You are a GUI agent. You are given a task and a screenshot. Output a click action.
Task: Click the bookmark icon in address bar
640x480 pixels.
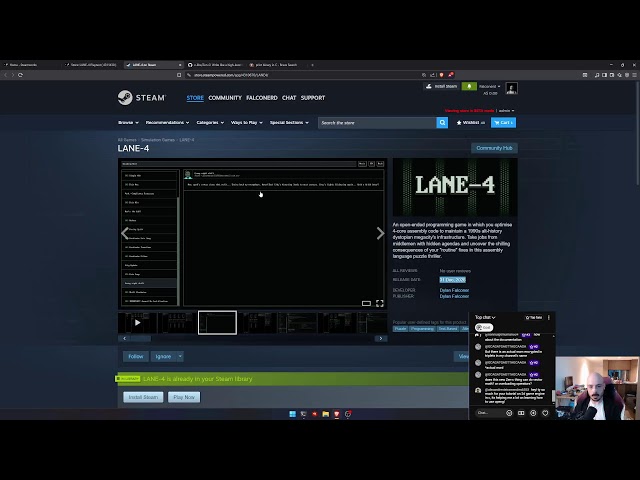(179, 75)
